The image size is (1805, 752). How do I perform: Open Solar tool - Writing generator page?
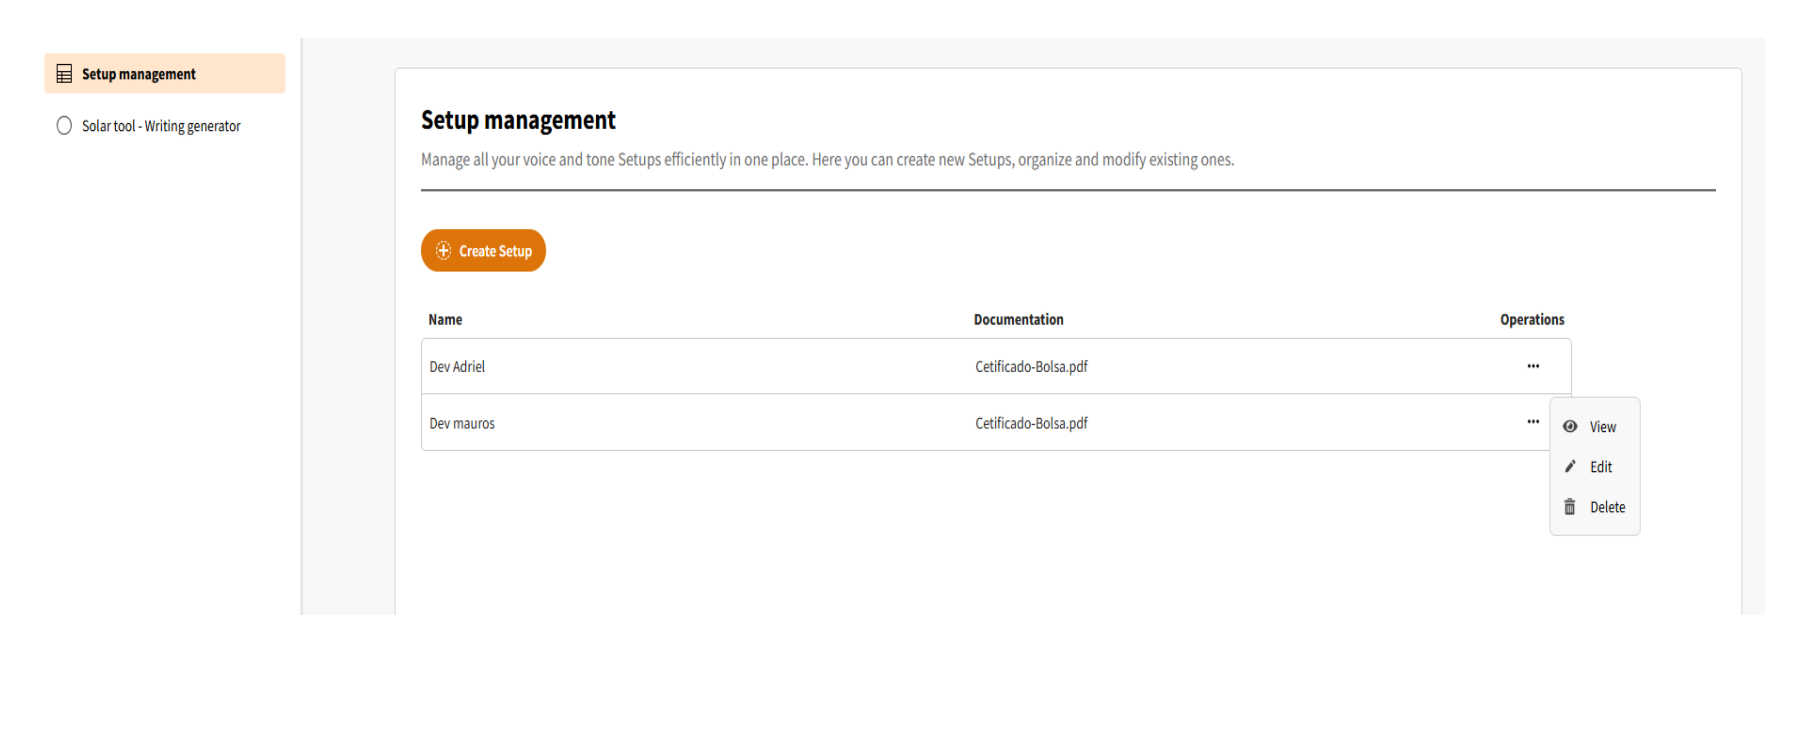[x=161, y=126]
